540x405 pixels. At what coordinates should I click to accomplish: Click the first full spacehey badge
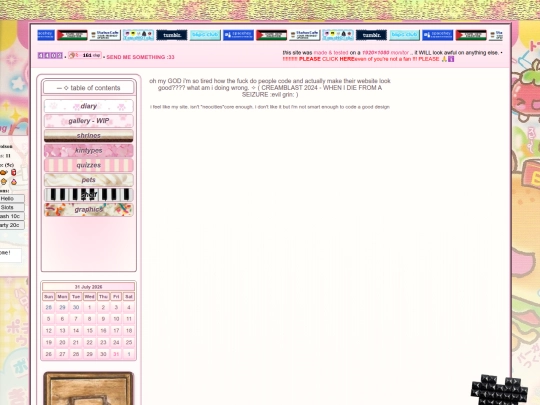tap(238, 35)
